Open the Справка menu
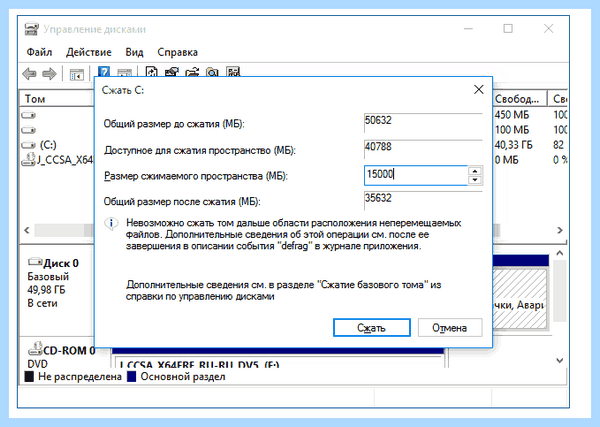The width and height of the screenshot is (600, 427). (x=178, y=52)
